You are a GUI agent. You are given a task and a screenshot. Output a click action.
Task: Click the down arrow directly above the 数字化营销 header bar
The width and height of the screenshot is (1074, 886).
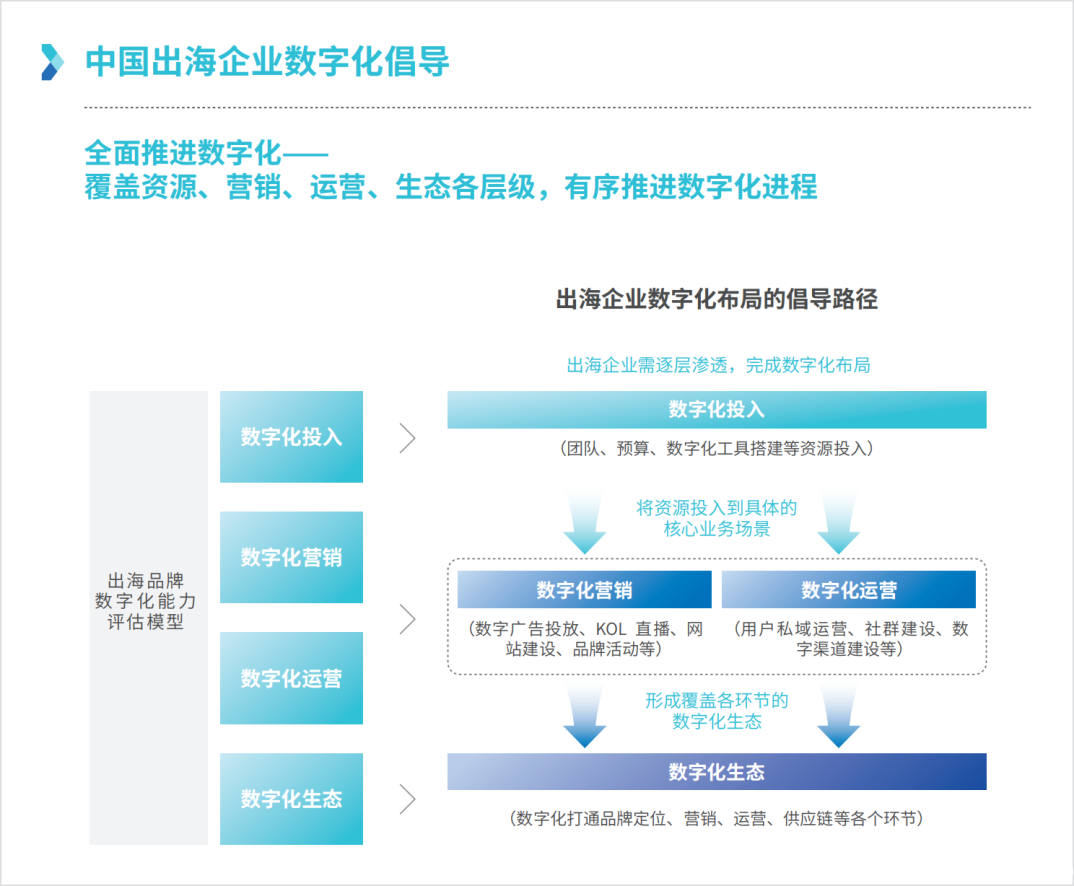click(585, 524)
